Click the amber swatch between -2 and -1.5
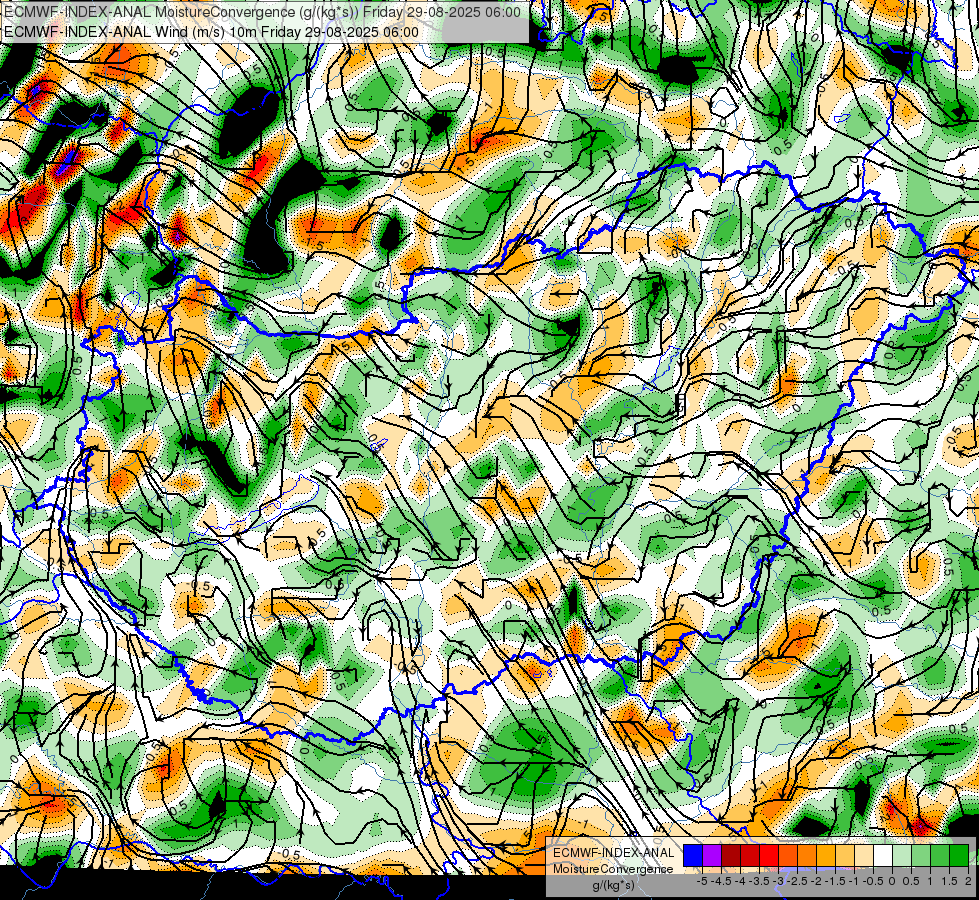This screenshot has height=900, width=979. (x=826, y=855)
